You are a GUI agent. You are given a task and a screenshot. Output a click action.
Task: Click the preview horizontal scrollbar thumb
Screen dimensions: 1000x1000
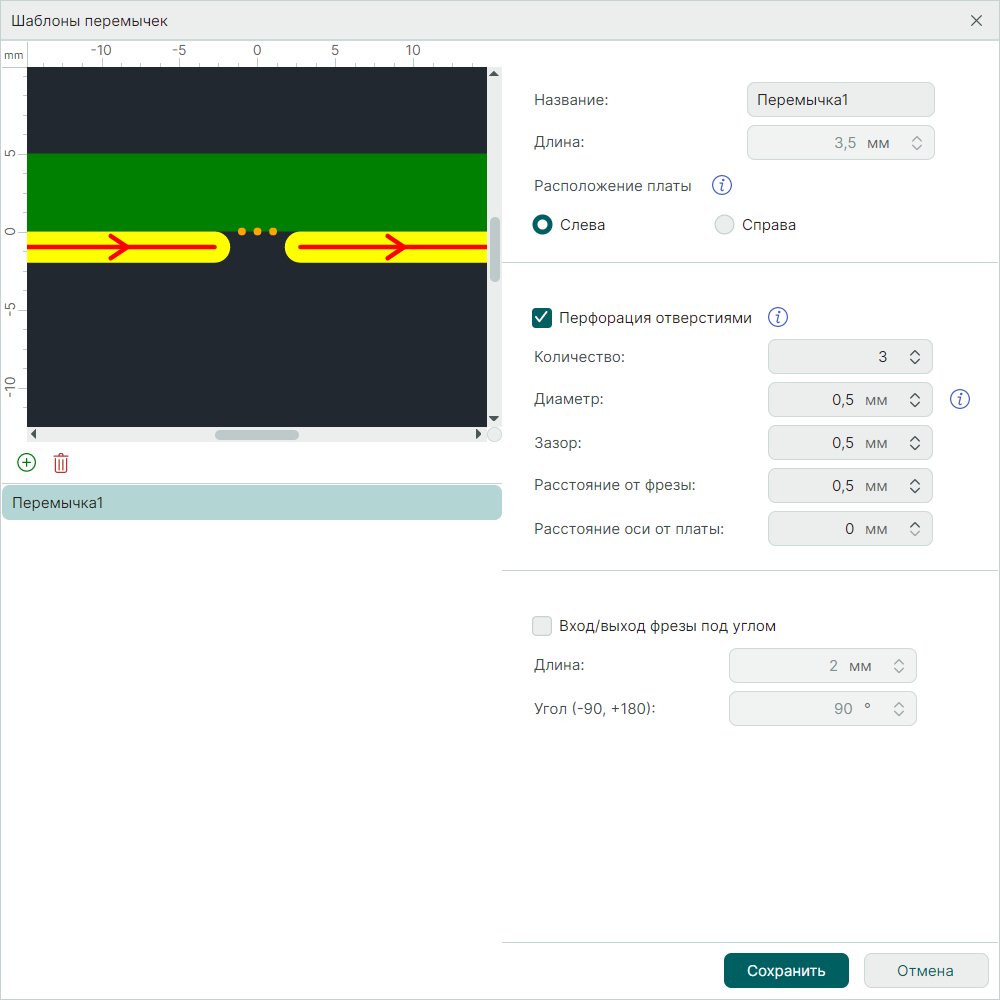pos(256,435)
